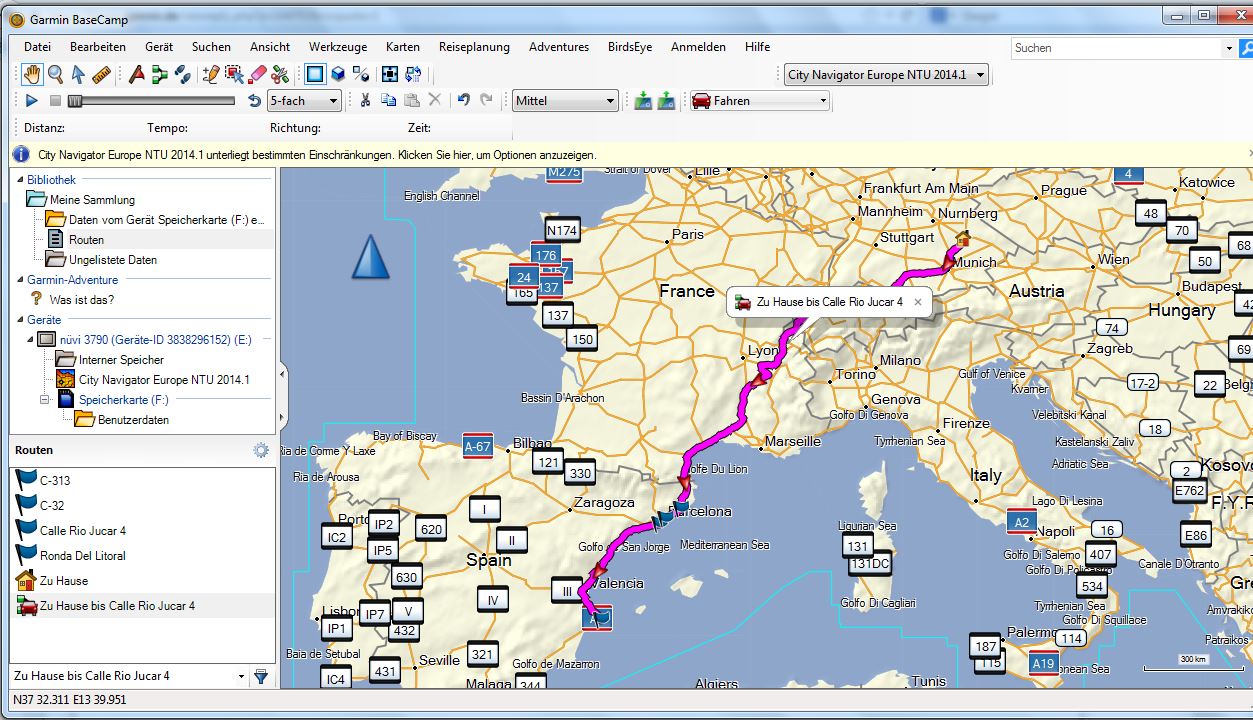
Task: Switch to 2D map view
Action: coord(315,74)
